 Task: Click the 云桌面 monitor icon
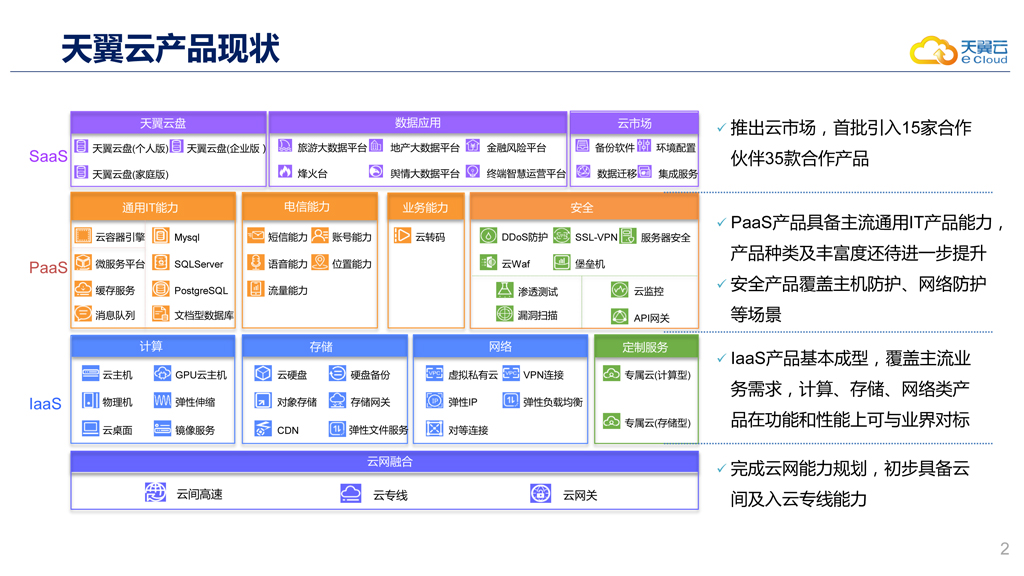[x=90, y=428]
